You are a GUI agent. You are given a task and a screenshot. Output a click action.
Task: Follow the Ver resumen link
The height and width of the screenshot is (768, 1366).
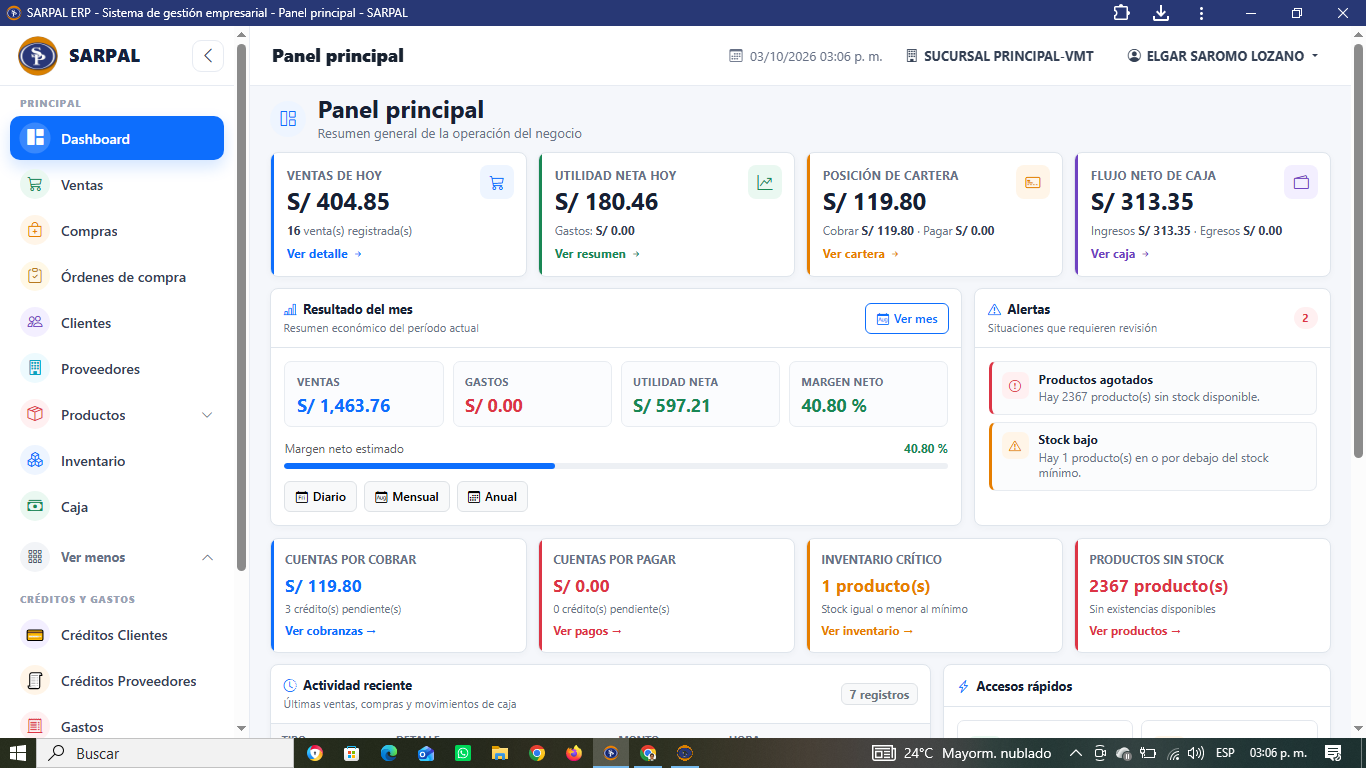(x=598, y=254)
